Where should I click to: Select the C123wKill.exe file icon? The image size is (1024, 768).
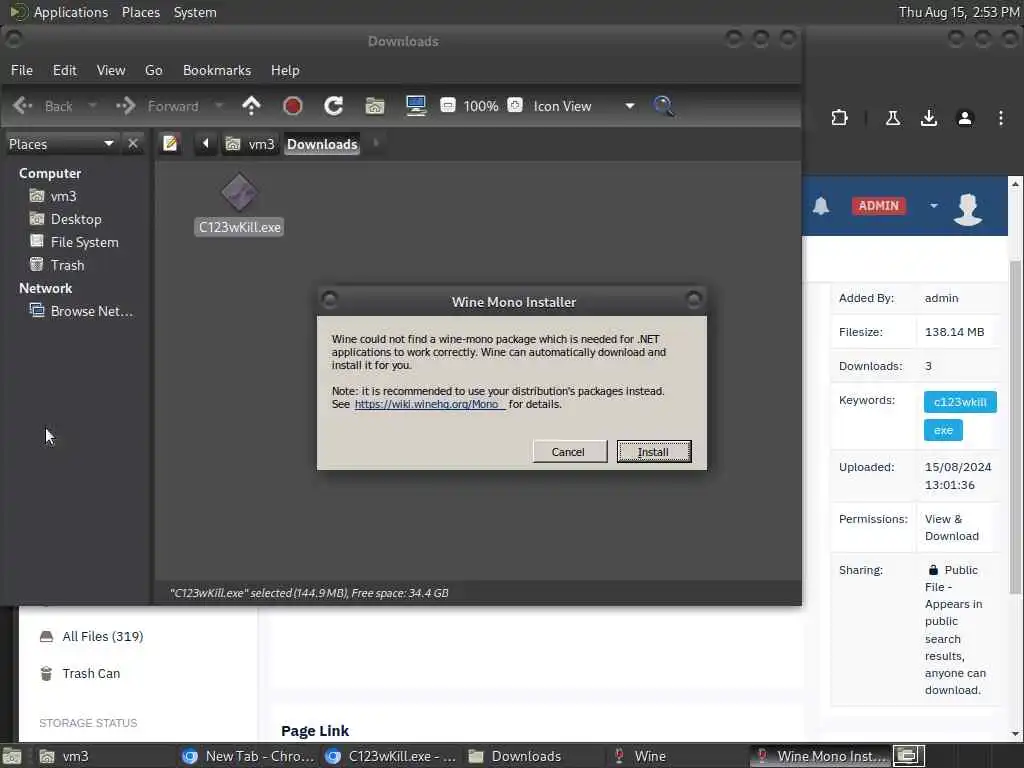point(239,193)
